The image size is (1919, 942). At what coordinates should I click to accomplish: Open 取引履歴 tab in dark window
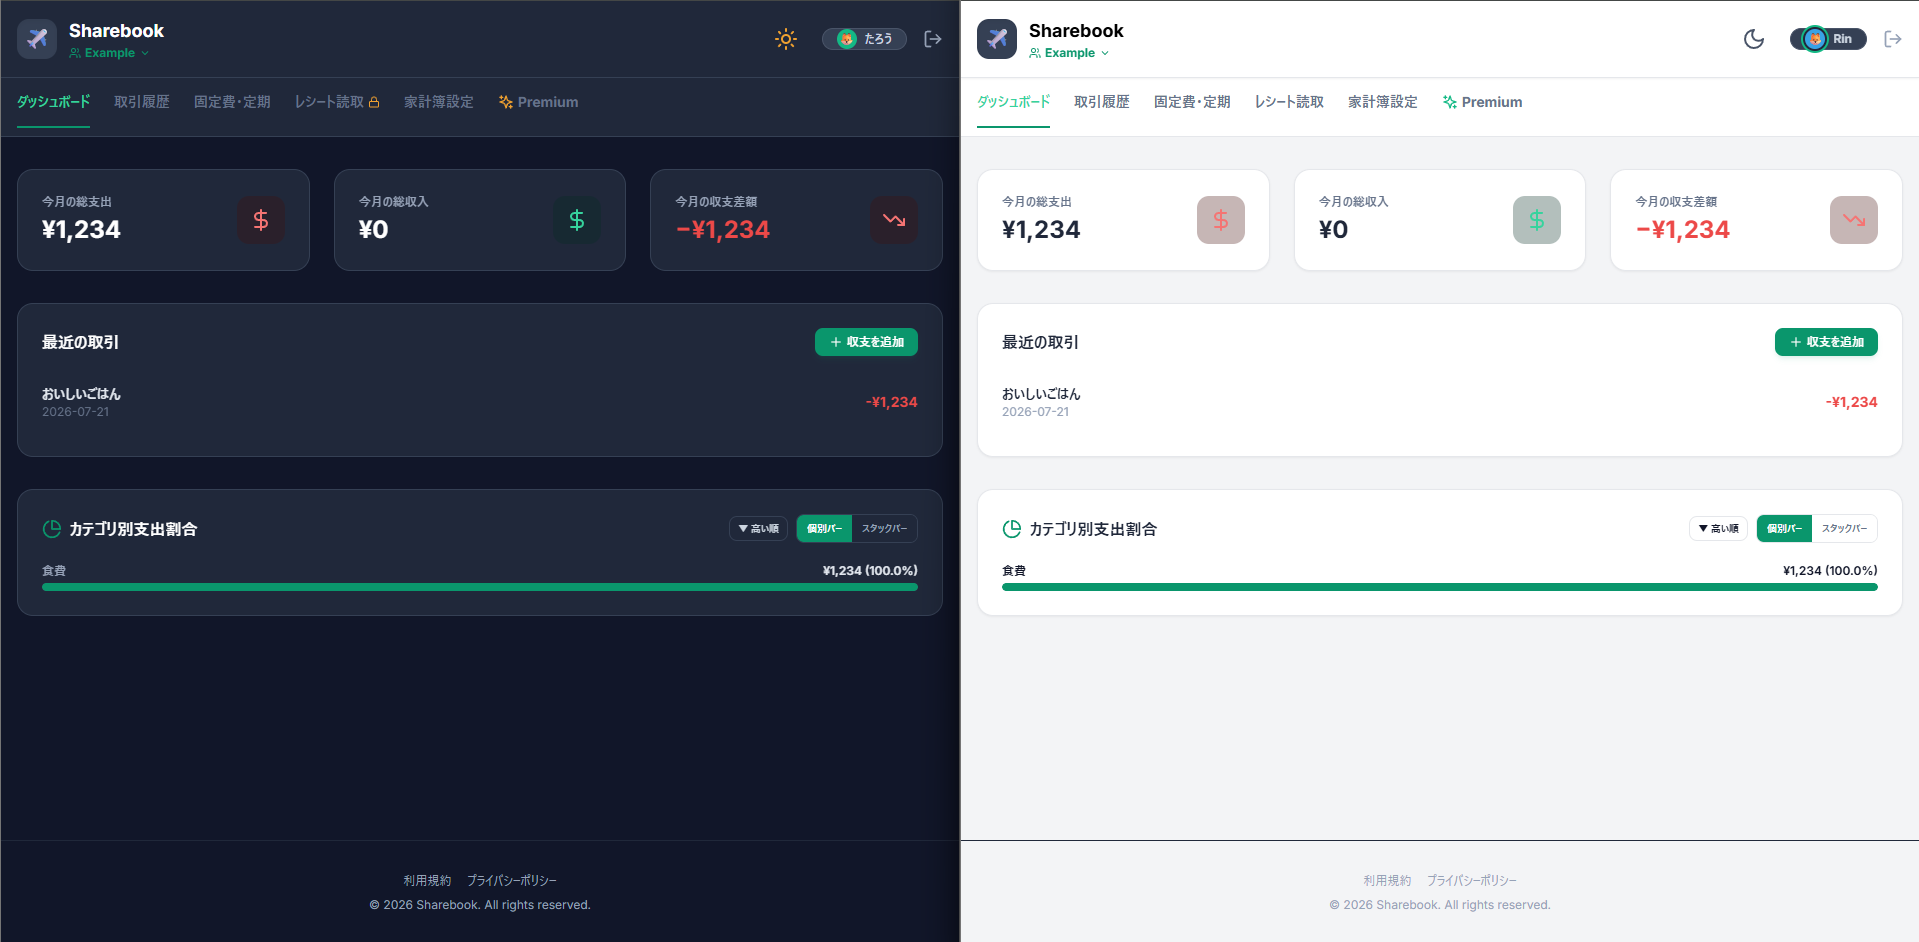[x=142, y=102]
